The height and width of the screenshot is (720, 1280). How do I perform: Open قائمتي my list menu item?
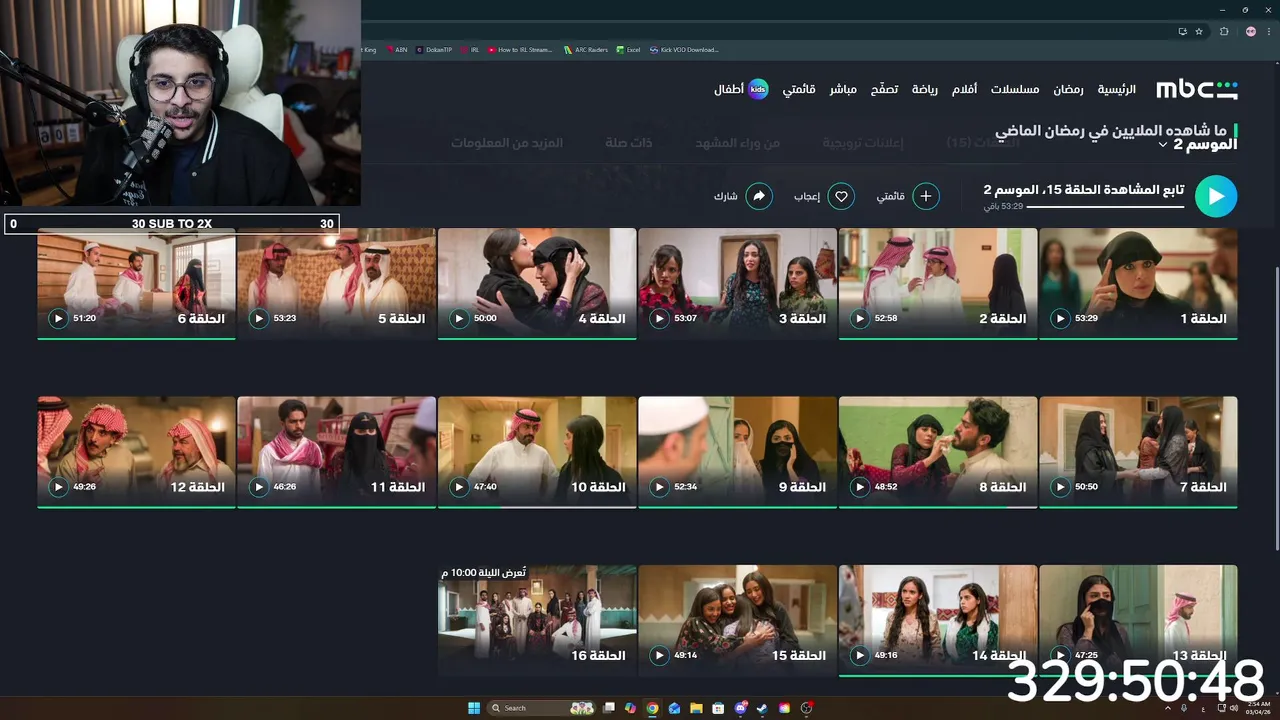coord(799,89)
